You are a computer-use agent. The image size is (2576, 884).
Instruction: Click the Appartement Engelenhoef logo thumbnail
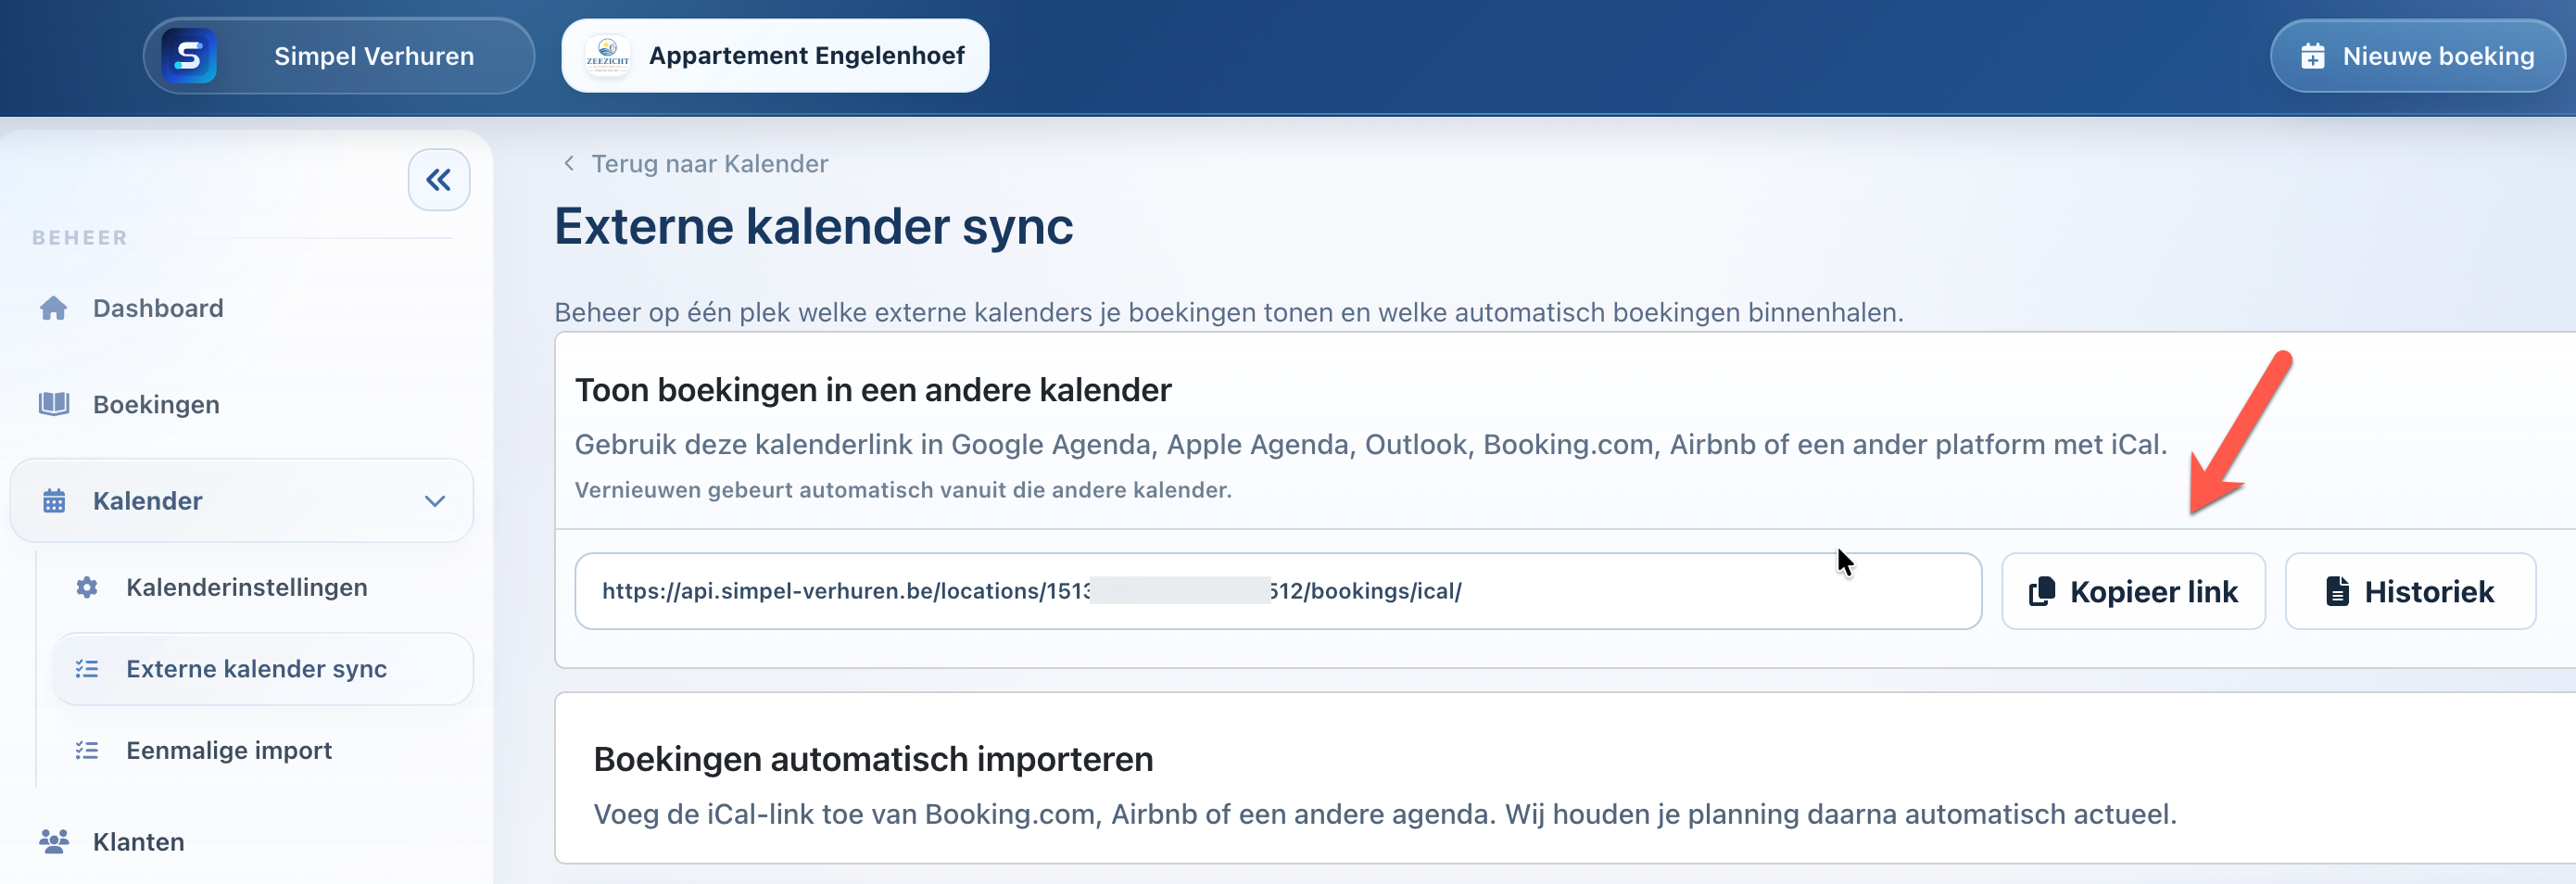click(x=607, y=56)
